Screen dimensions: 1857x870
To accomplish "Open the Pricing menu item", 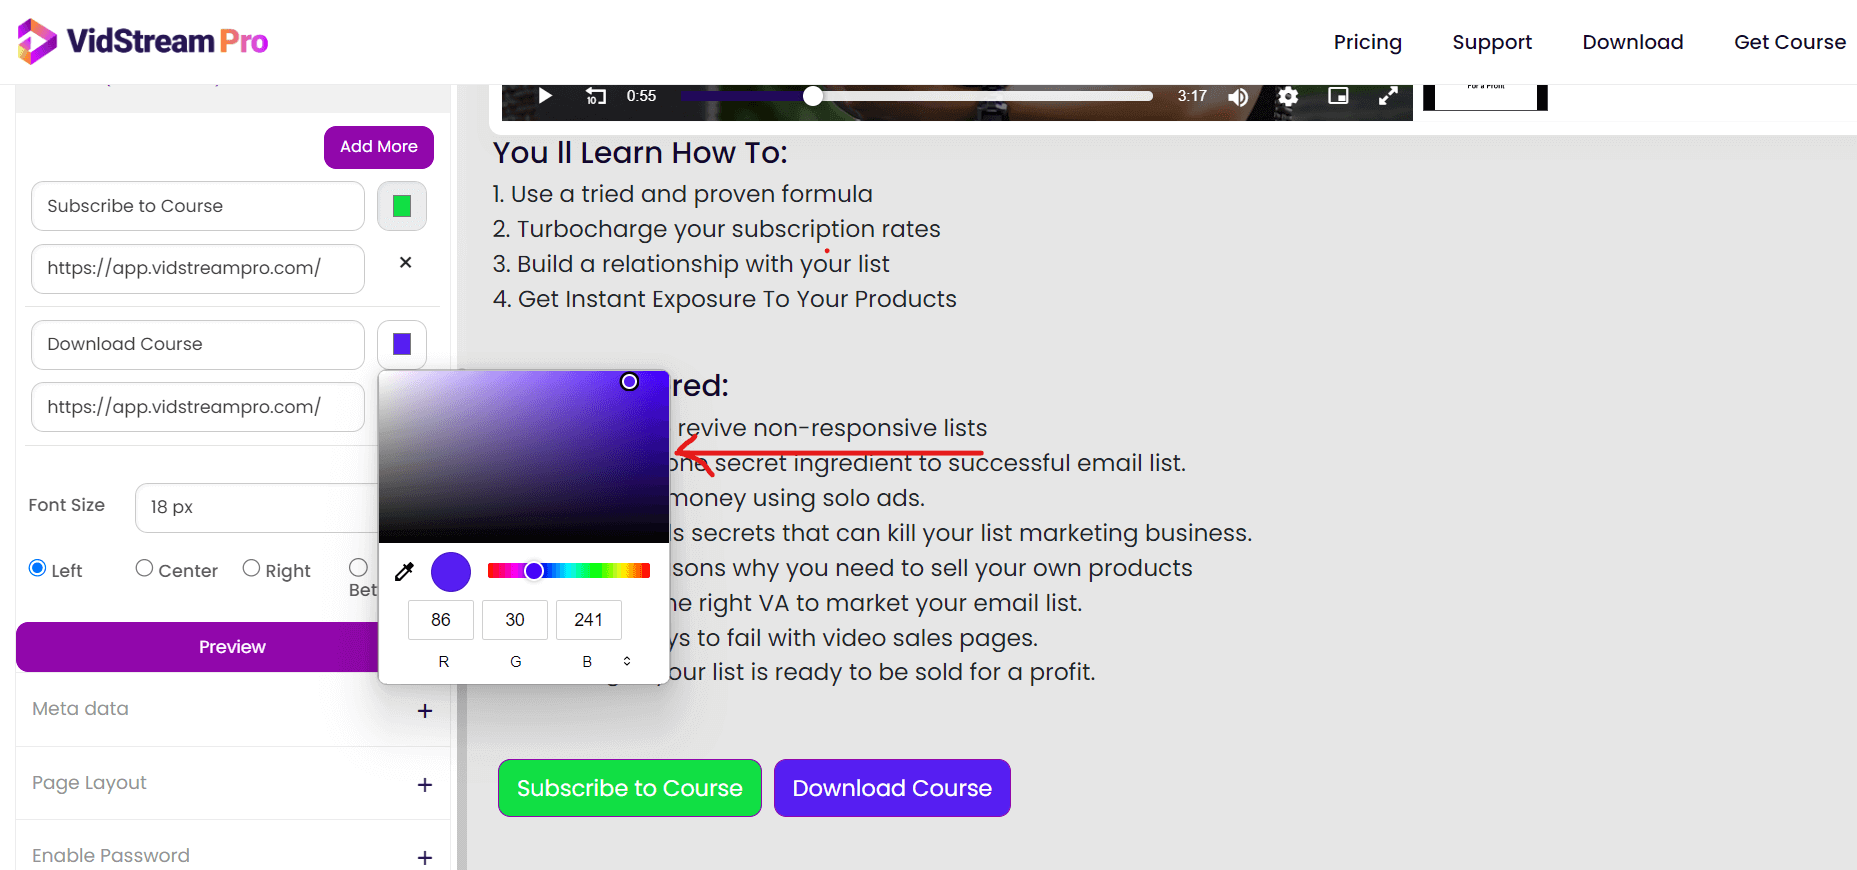I will 1367,42.
